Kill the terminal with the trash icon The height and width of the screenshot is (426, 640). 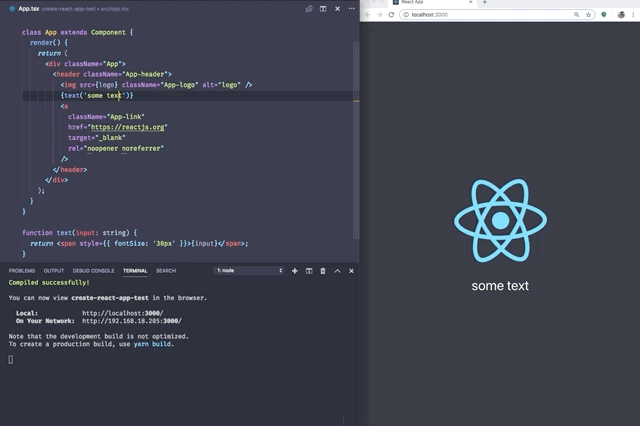coord(323,271)
